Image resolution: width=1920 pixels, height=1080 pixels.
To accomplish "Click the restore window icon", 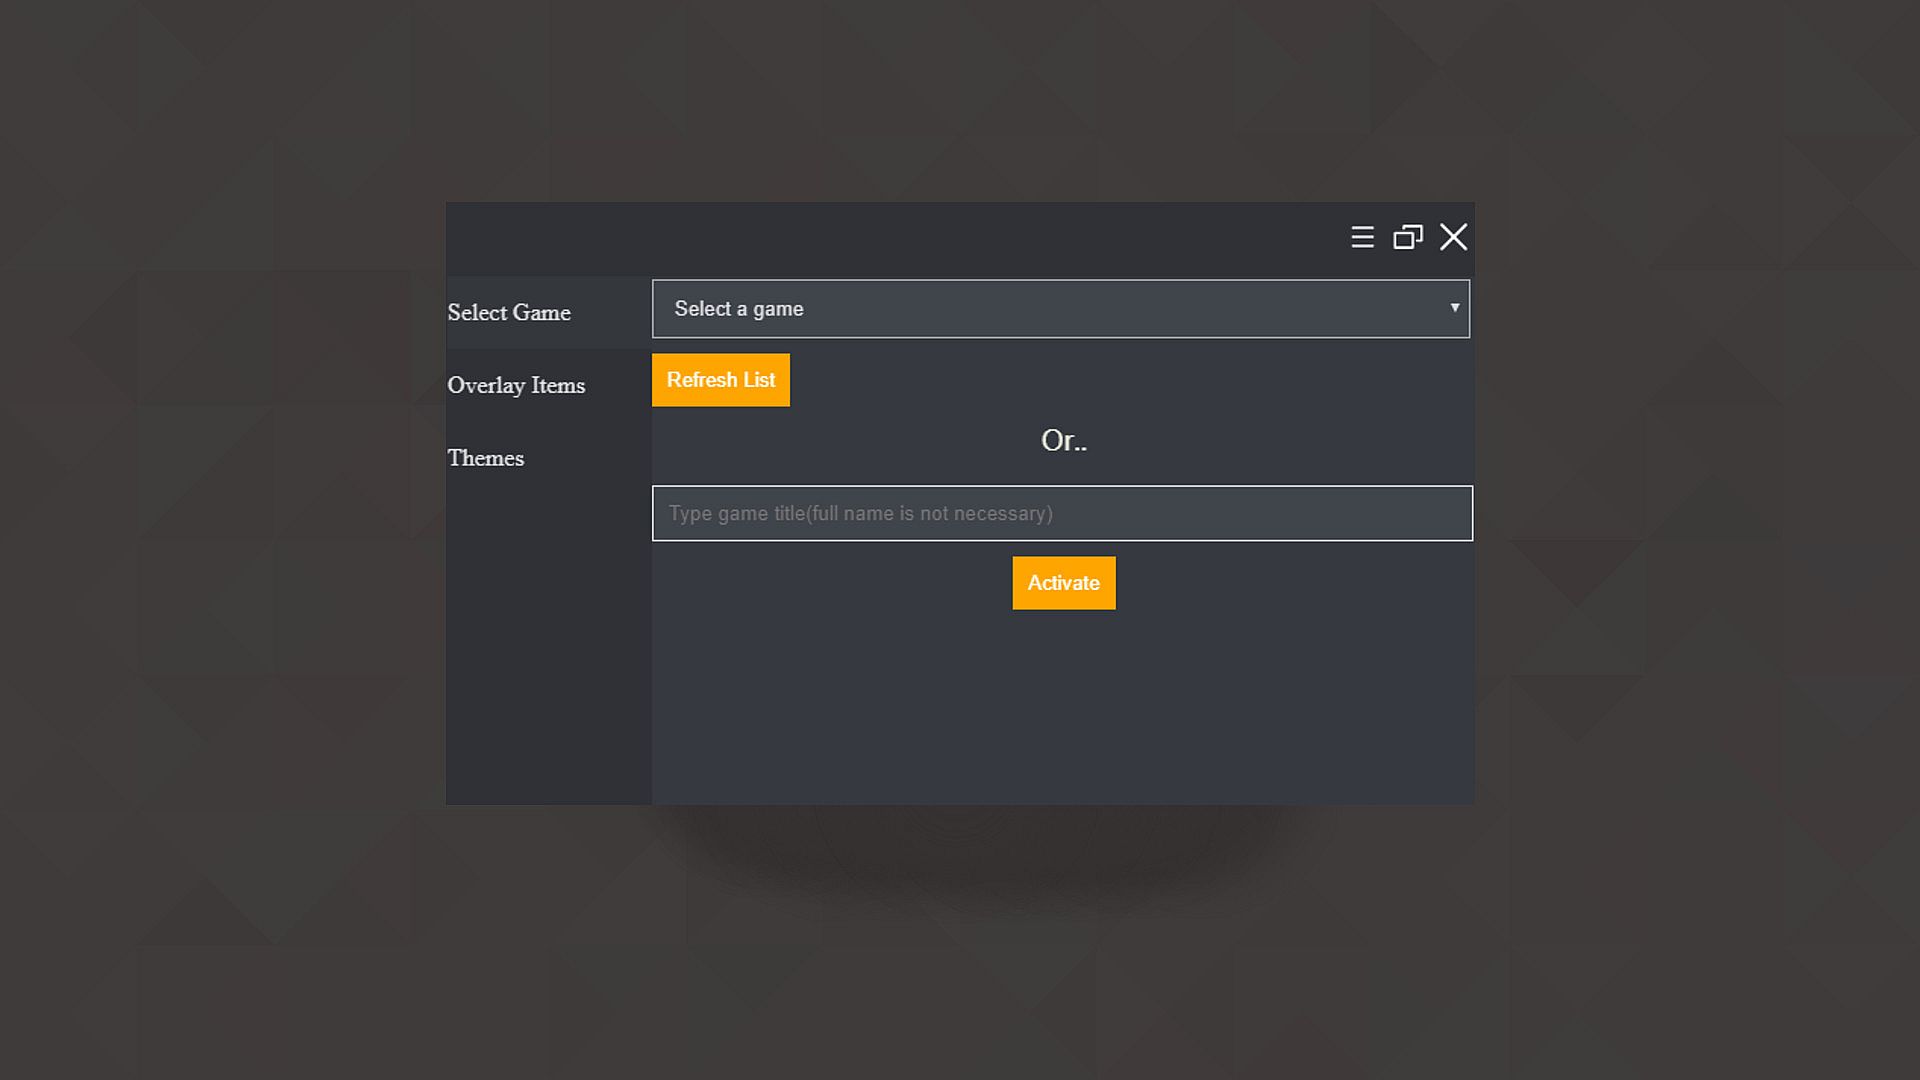I will coord(1408,237).
